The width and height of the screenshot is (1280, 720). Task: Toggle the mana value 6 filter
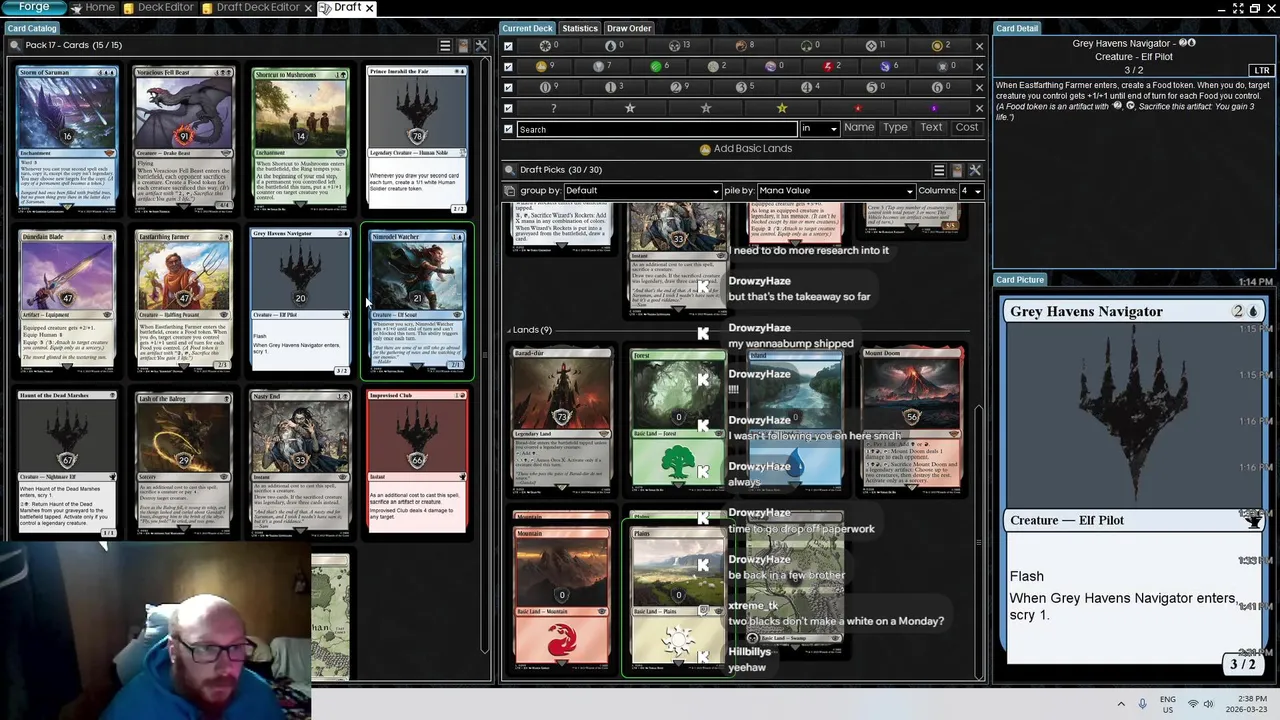tap(940, 88)
